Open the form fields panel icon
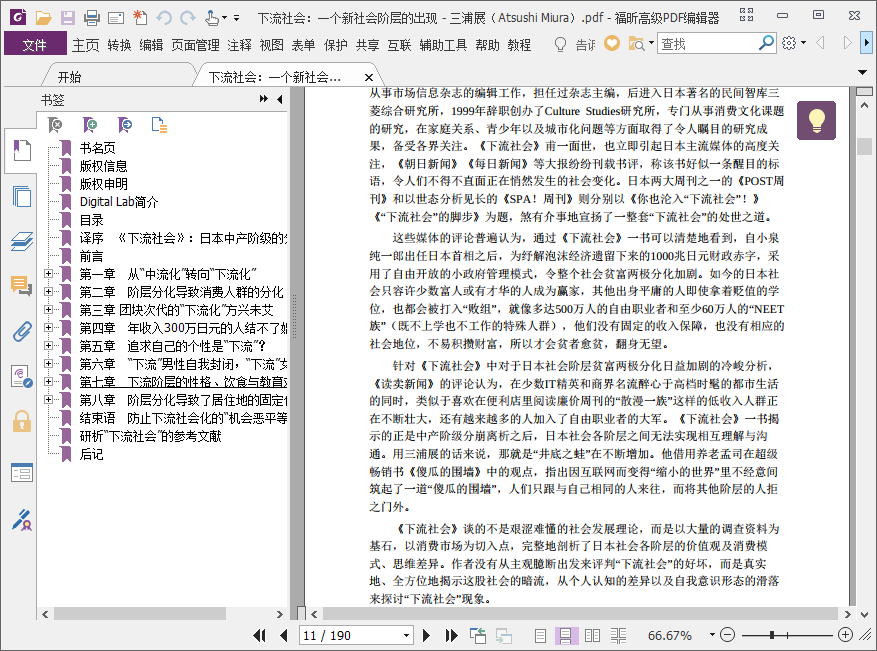Screen dimensions: 877x651 click(x=21, y=473)
